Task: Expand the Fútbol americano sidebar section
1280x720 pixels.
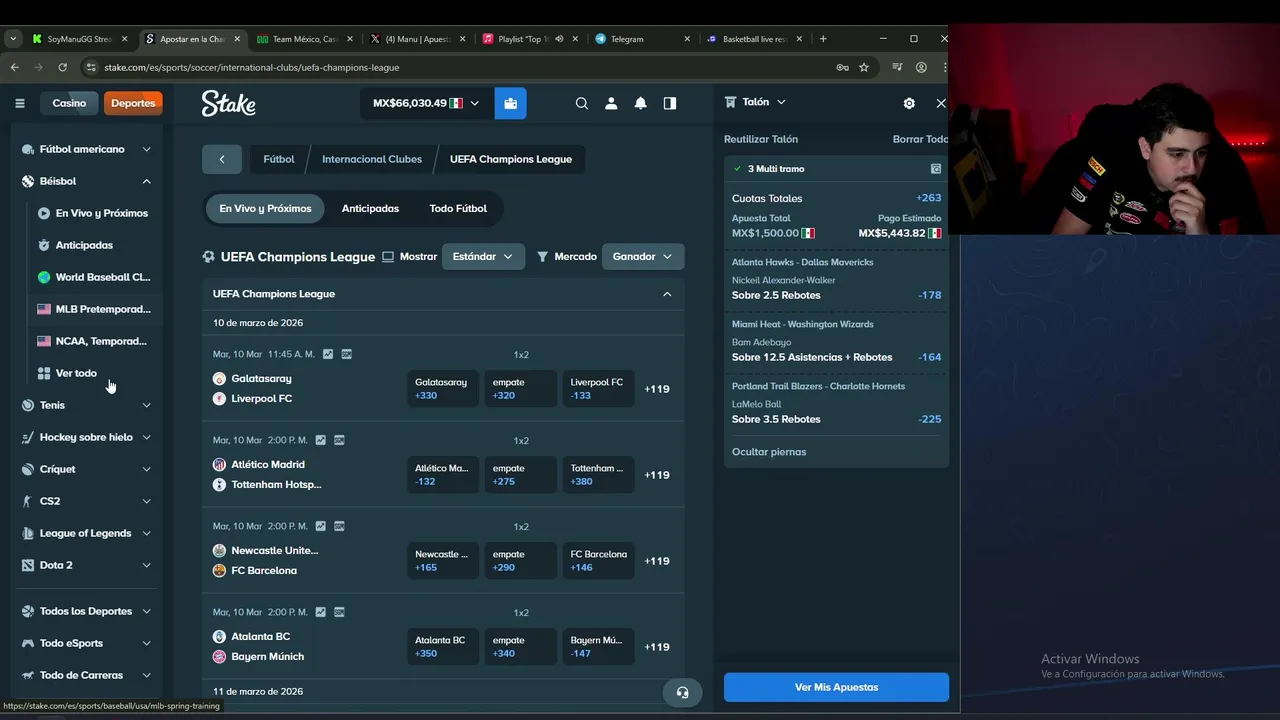Action: (x=146, y=149)
